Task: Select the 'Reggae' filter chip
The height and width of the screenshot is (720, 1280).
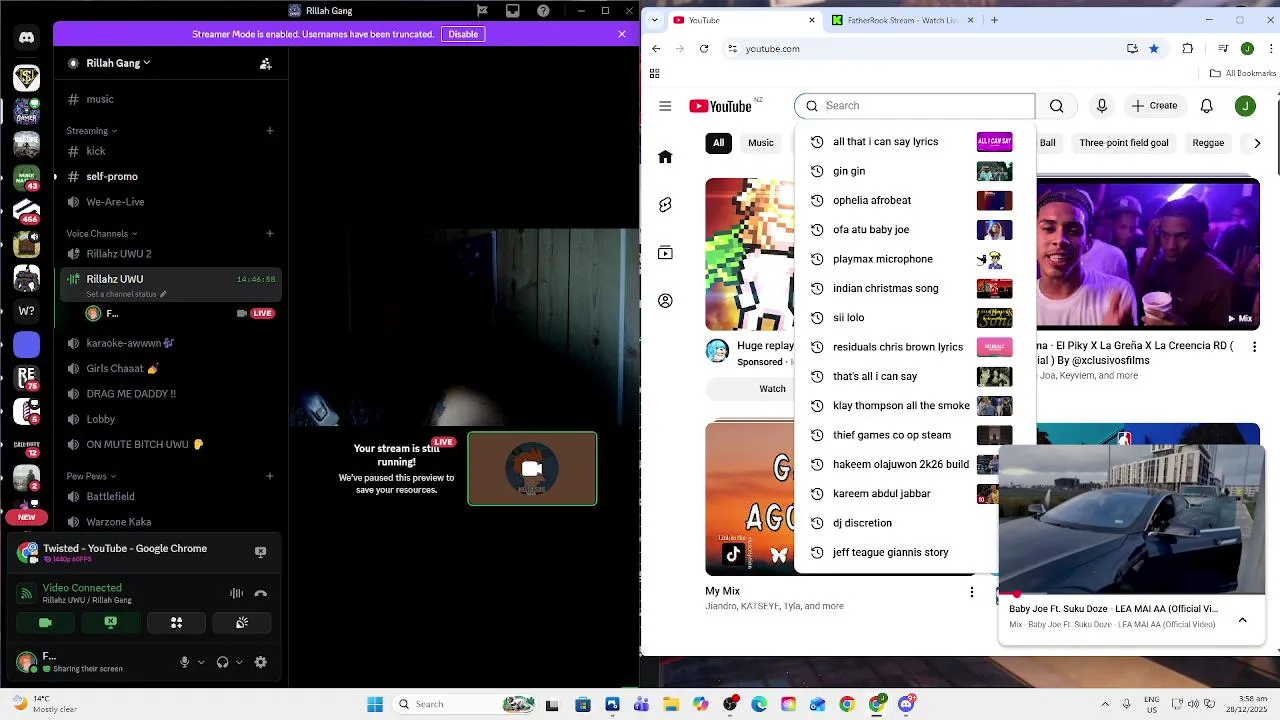Action: pos(1208,143)
